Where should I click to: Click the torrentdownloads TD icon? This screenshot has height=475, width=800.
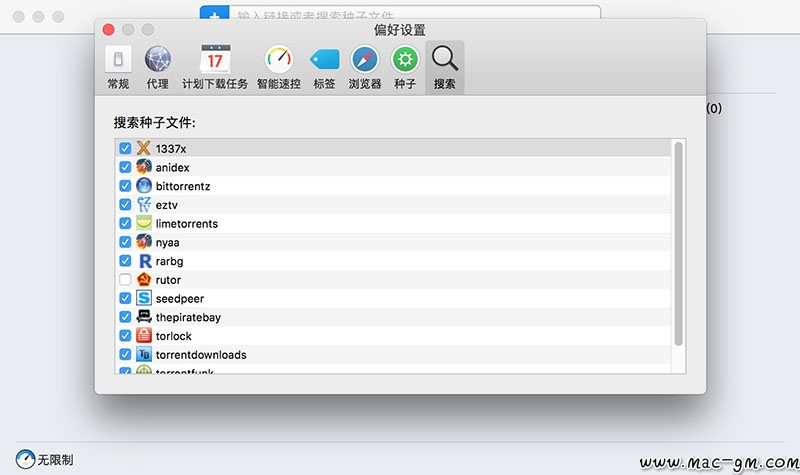(144, 354)
